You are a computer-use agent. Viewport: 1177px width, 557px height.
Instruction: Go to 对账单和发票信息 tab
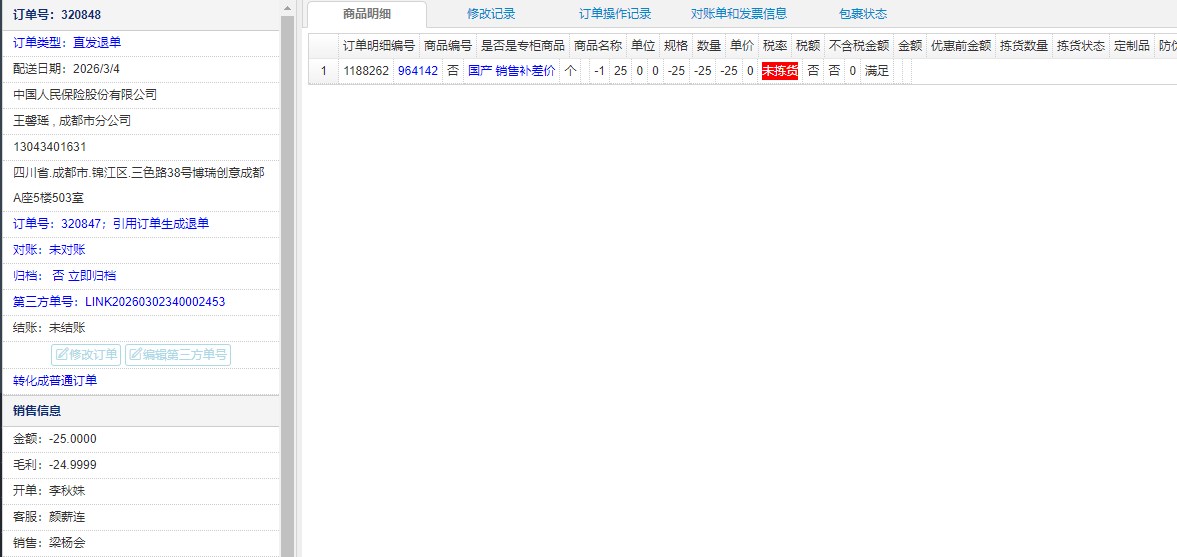(739, 14)
